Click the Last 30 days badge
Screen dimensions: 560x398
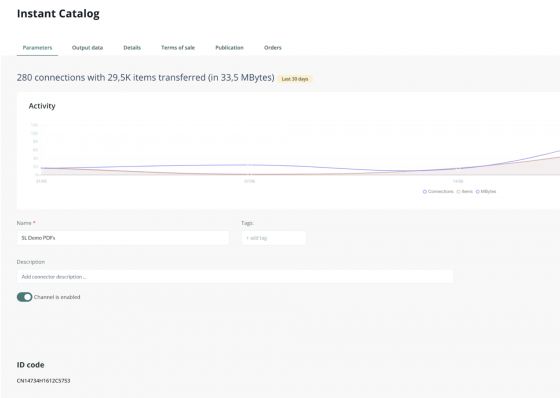[x=295, y=79]
